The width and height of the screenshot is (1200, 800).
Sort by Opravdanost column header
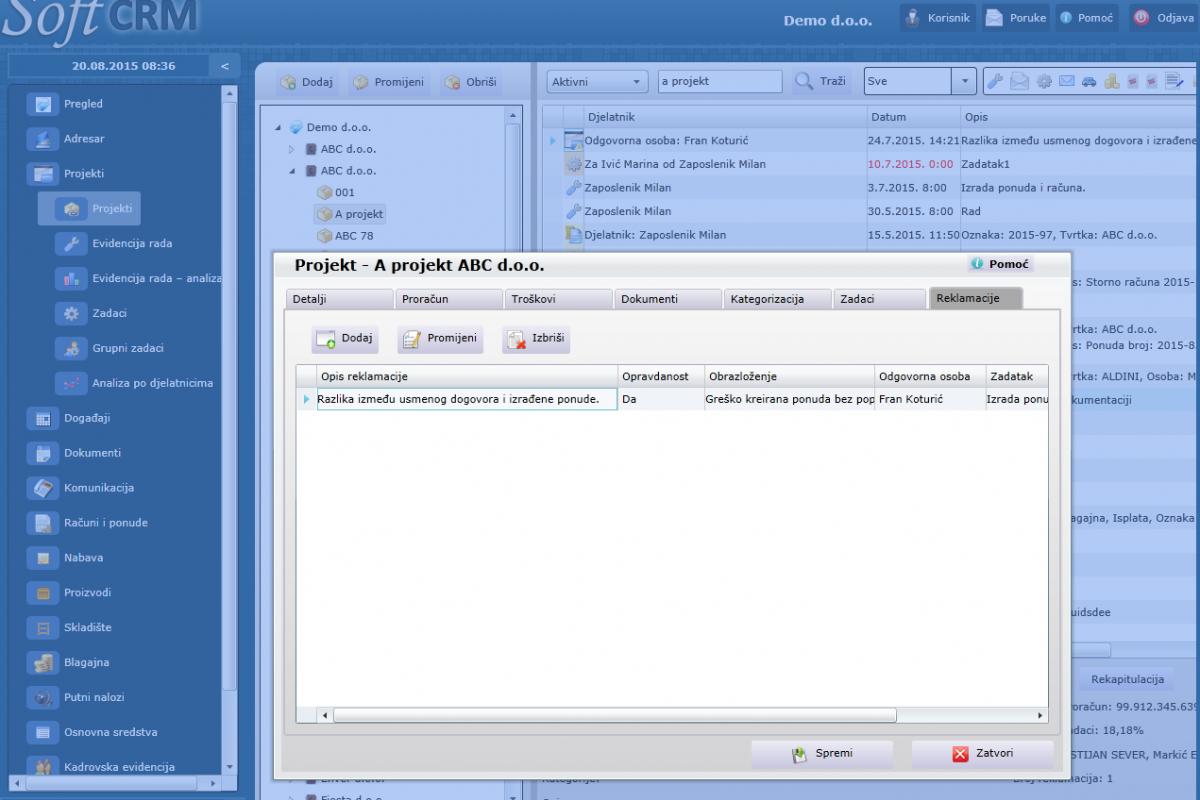click(661, 377)
